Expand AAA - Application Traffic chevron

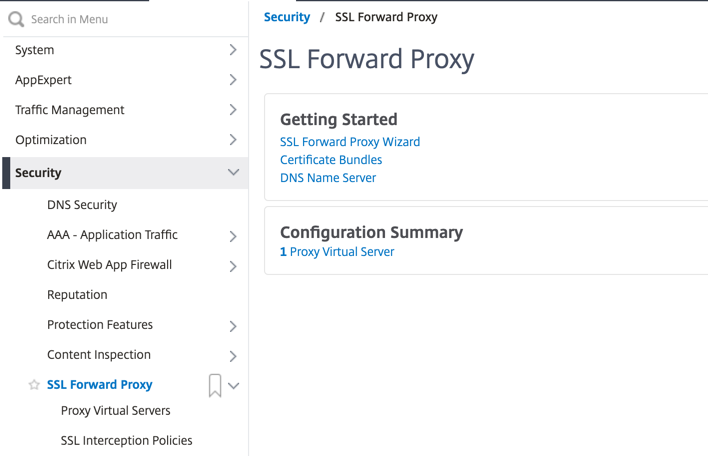(233, 236)
